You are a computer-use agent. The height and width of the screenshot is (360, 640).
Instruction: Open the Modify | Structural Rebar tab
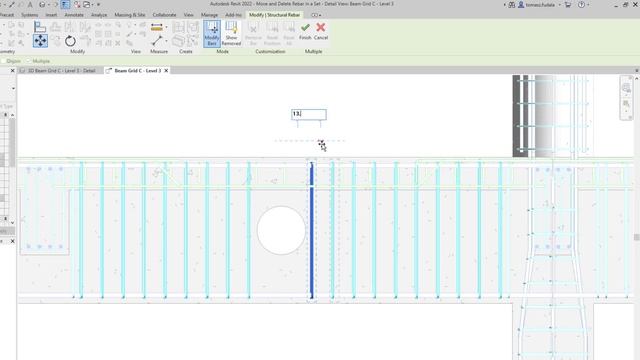[274, 15]
